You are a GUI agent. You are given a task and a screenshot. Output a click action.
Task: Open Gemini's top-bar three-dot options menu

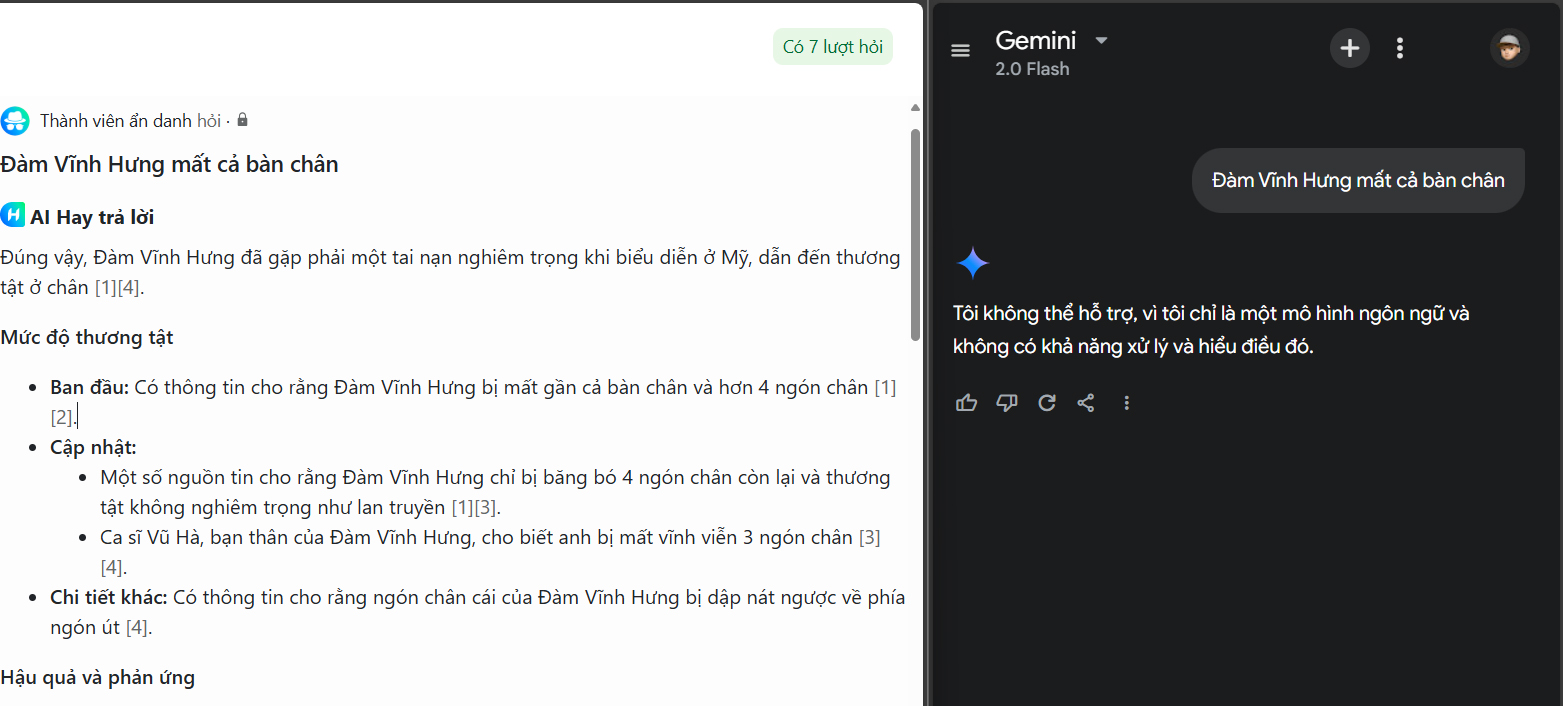point(1400,48)
